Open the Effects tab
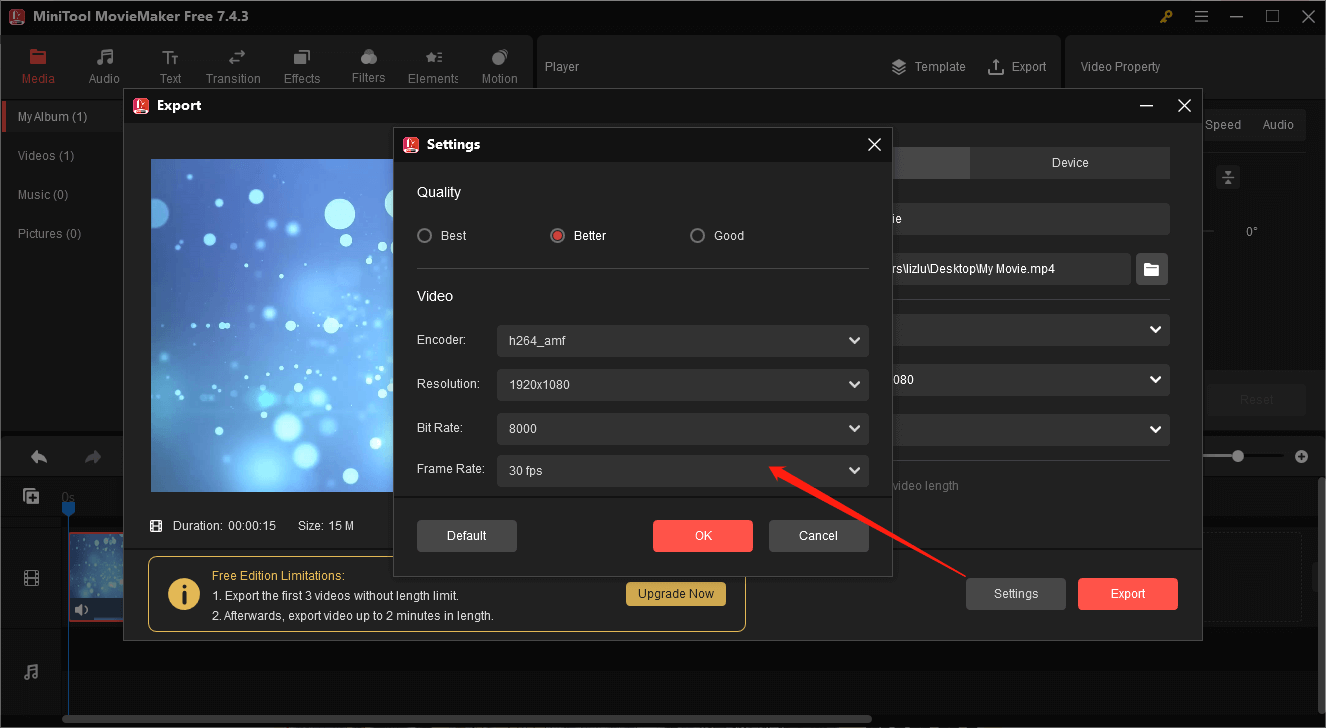 point(302,66)
